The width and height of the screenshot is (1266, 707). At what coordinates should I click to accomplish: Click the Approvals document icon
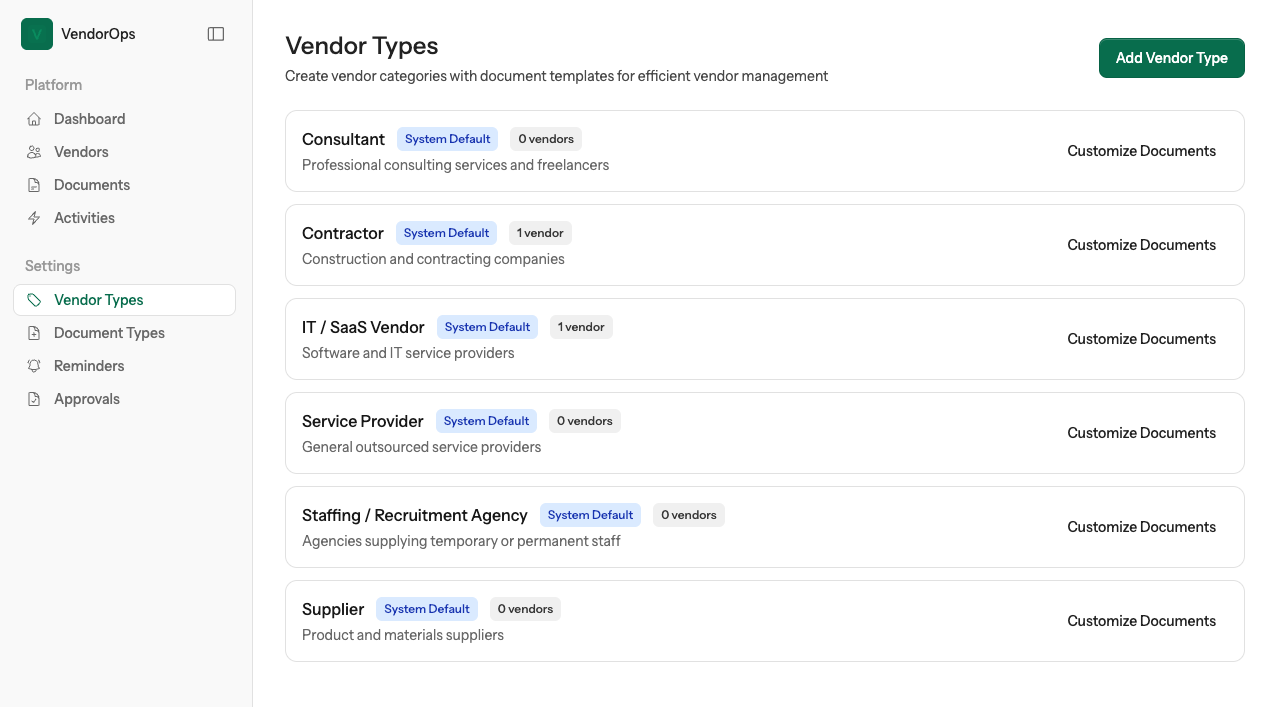pos(33,398)
